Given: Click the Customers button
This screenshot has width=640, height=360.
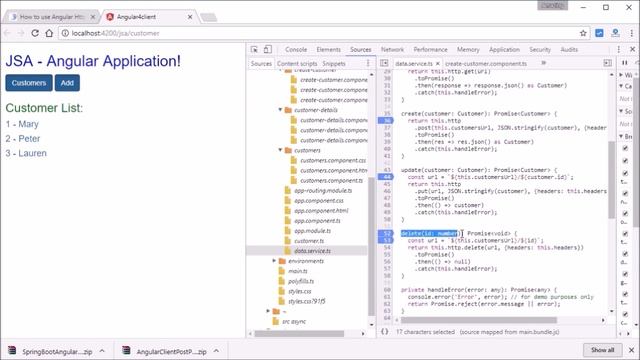Looking at the screenshot, I should [x=29, y=83].
